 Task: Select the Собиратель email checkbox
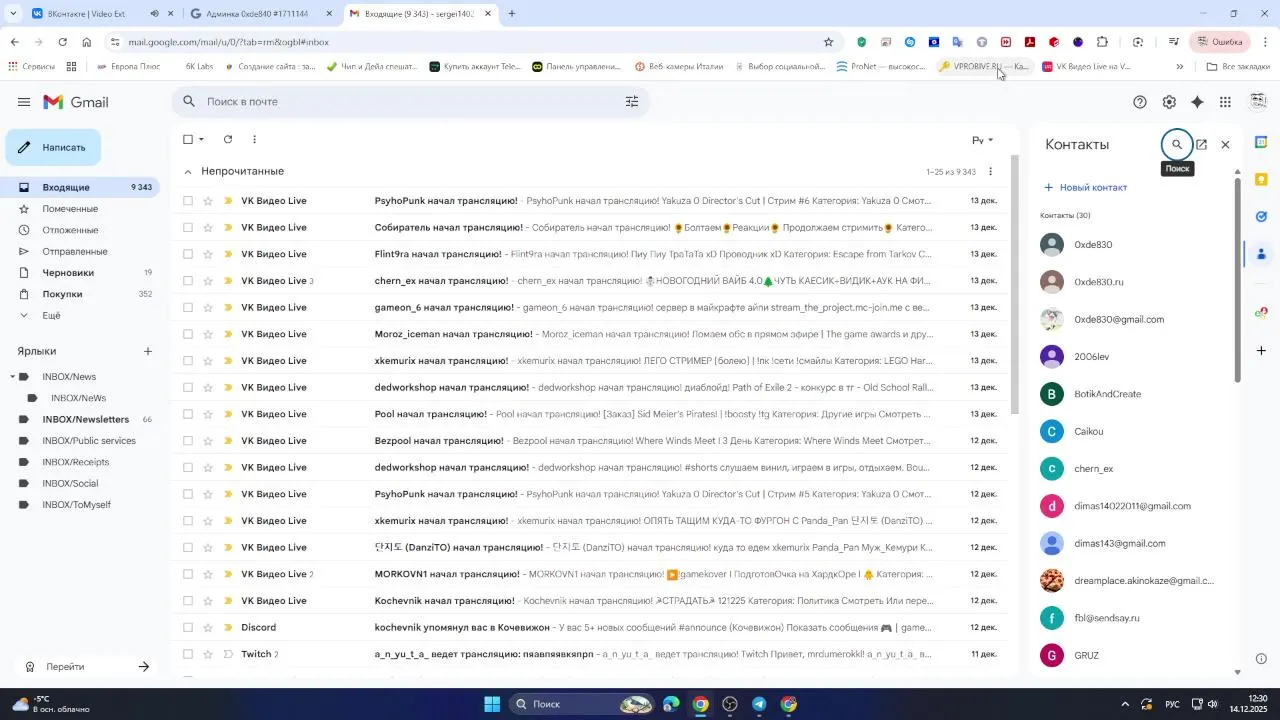[x=188, y=228]
